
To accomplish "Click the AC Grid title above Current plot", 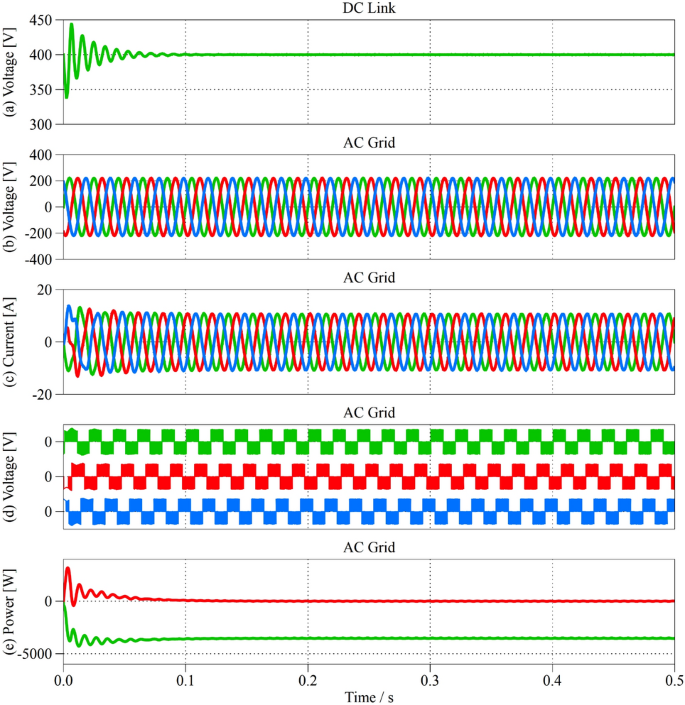I will tap(369, 278).
